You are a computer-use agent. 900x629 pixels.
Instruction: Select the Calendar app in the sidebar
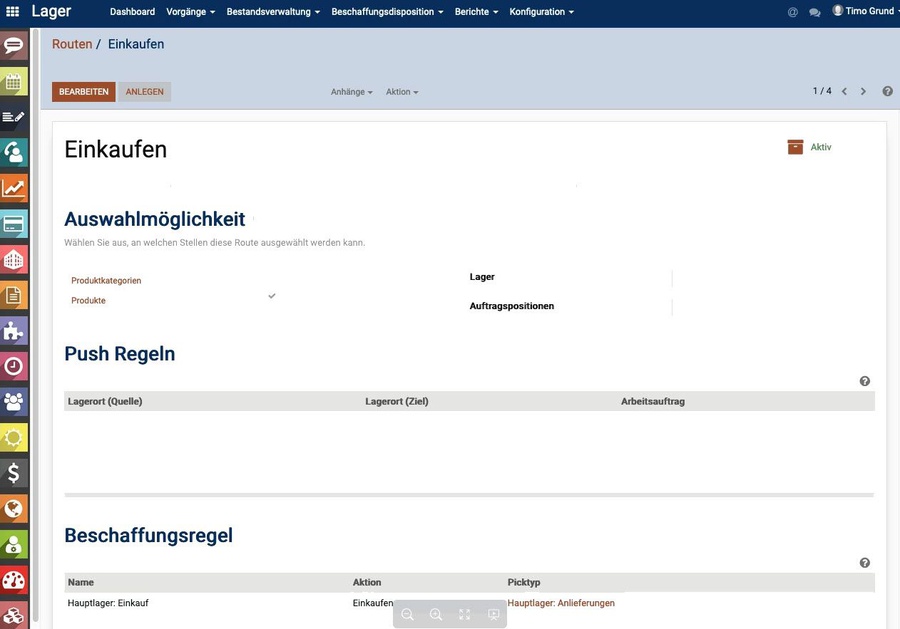click(x=13, y=81)
